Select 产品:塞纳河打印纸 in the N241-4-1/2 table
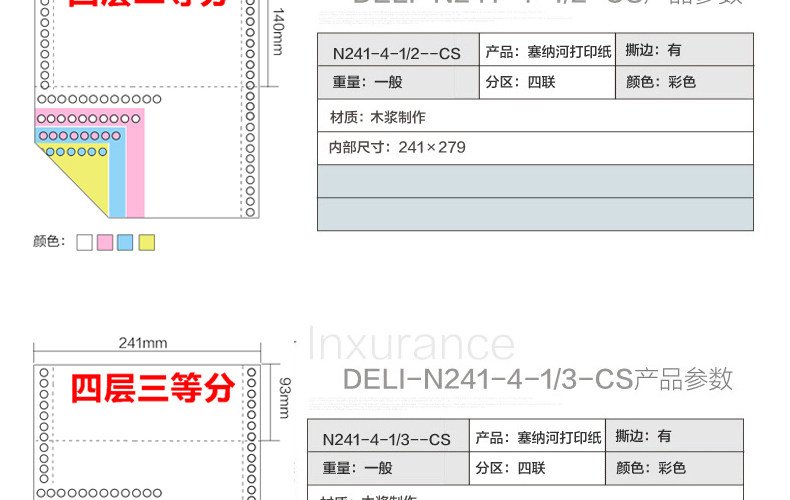Viewport: 790px width, 500px height. [547, 49]
